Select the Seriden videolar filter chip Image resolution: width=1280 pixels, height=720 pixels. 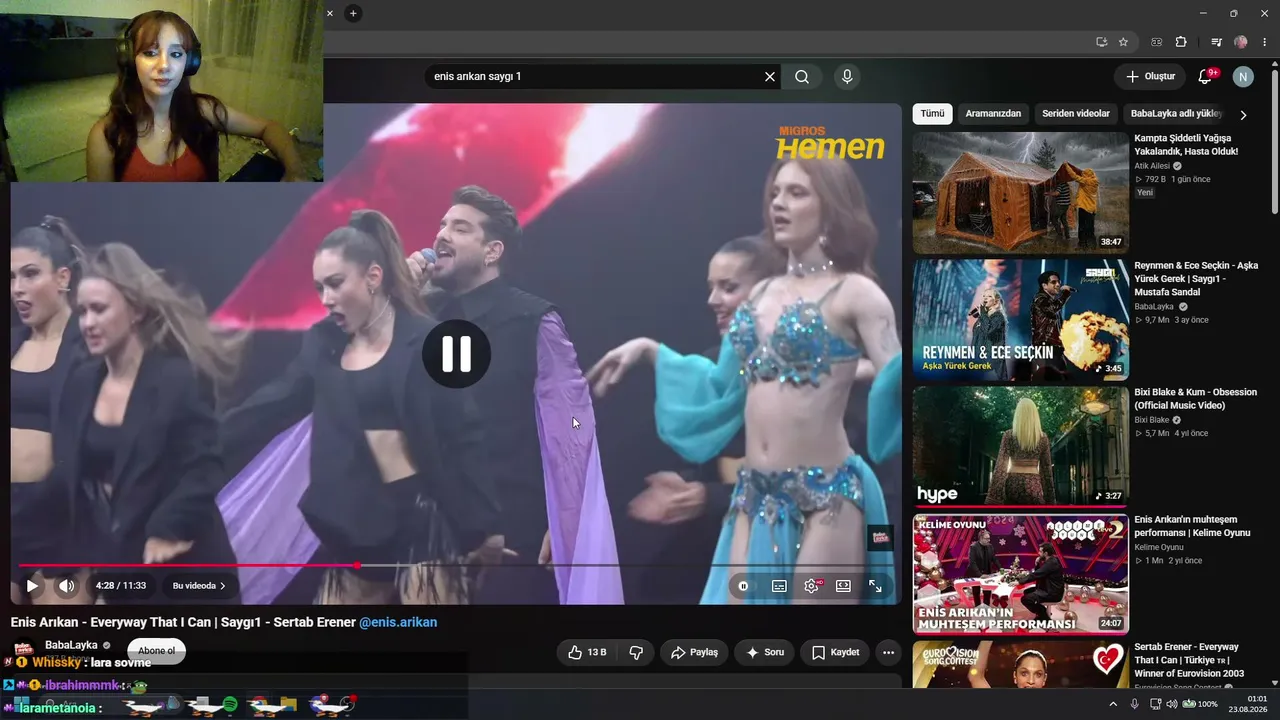[1076, 114]
